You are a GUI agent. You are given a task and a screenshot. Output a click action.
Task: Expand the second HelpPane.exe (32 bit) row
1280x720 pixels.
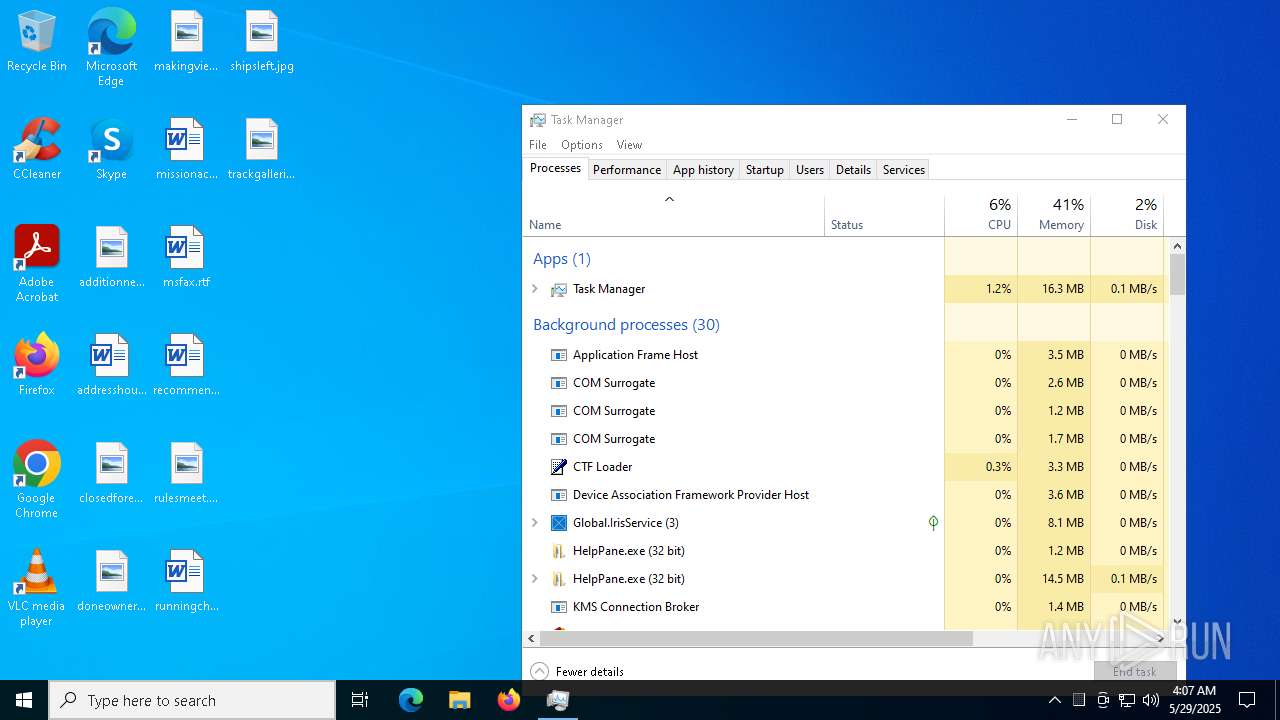(535, 579)
